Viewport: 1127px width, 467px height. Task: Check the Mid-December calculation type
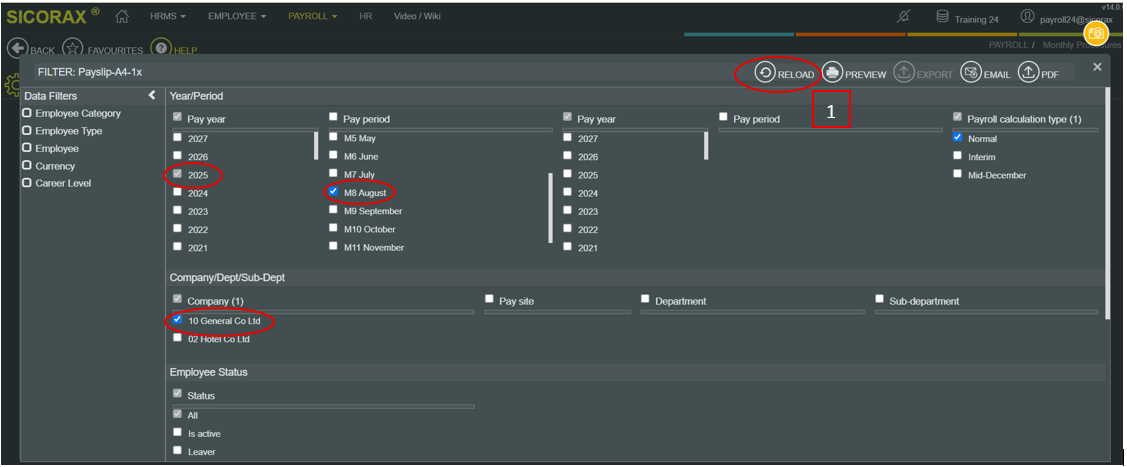click(x=957, y=173)
